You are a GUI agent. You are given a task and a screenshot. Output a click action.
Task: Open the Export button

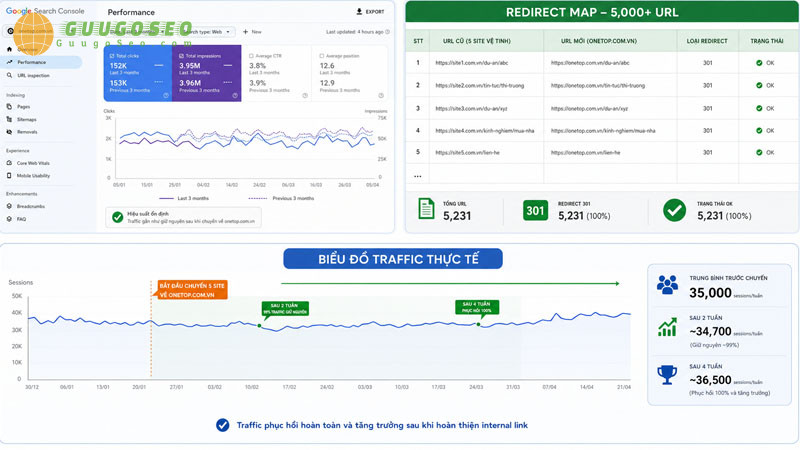pos(370,11)
